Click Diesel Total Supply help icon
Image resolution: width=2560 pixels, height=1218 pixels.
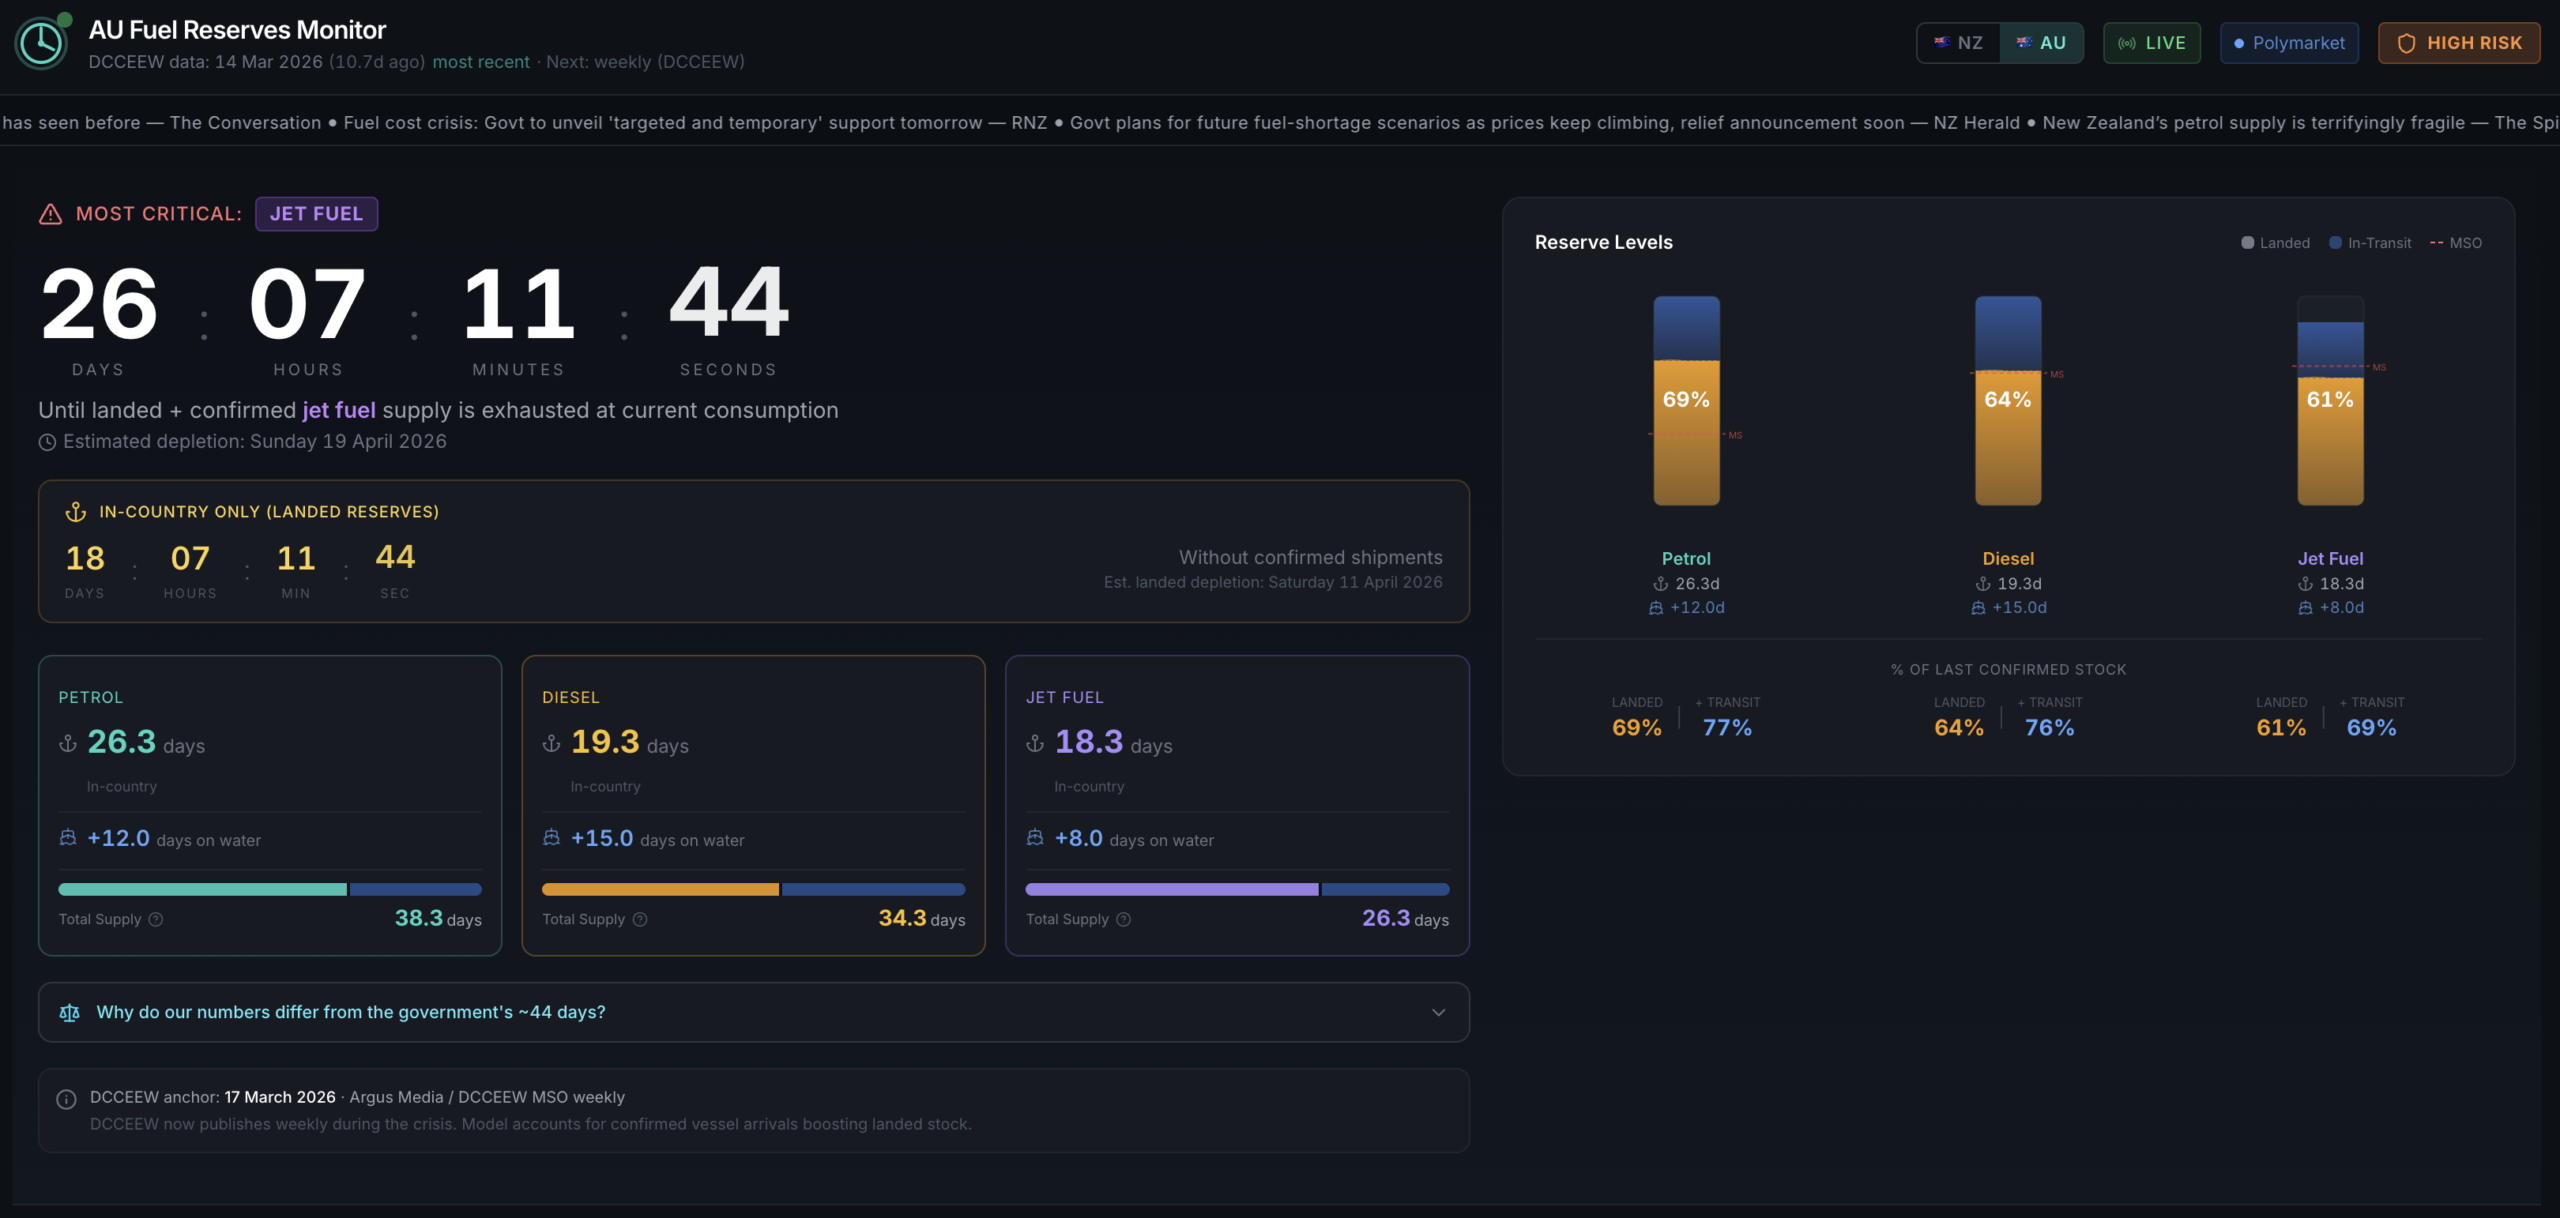(x=640, y=919)
